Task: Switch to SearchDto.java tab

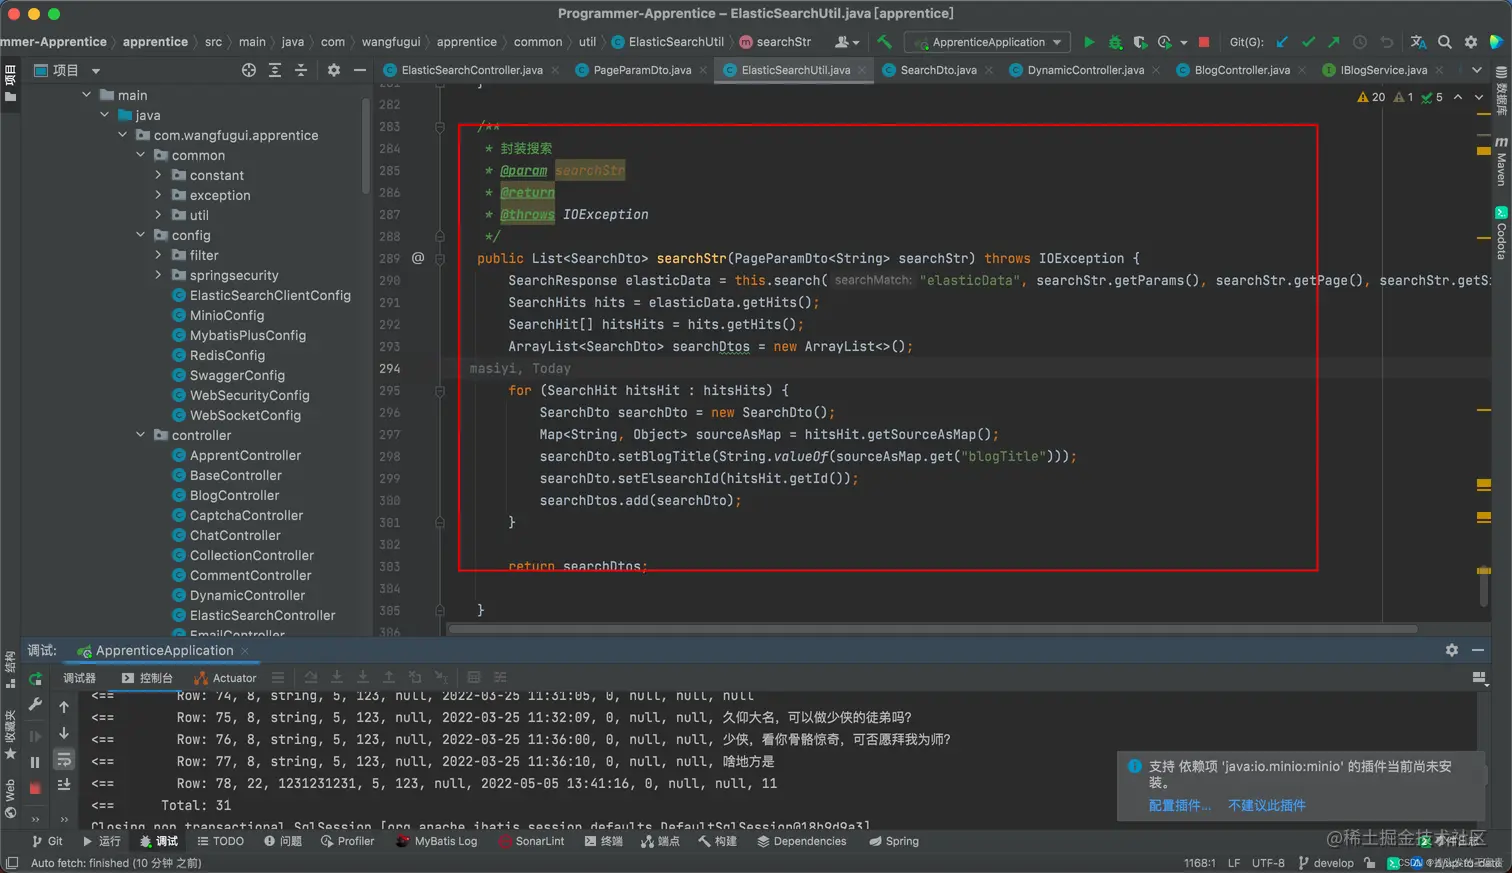Action: 938,70
